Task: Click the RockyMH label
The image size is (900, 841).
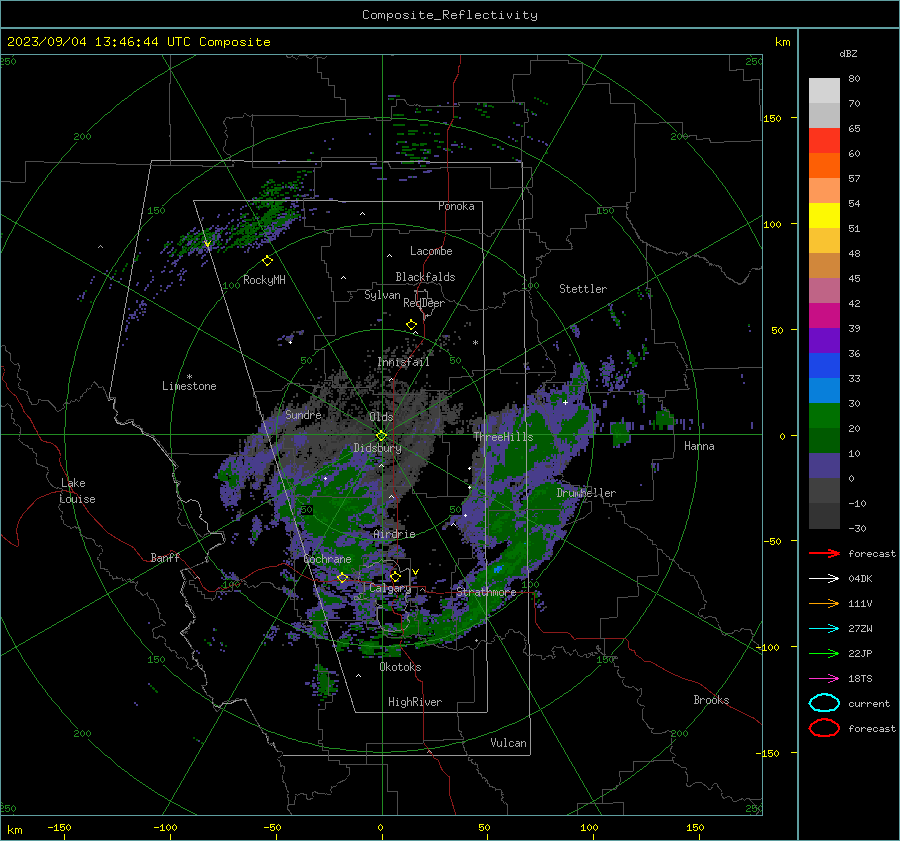Action: click(264, 280)
